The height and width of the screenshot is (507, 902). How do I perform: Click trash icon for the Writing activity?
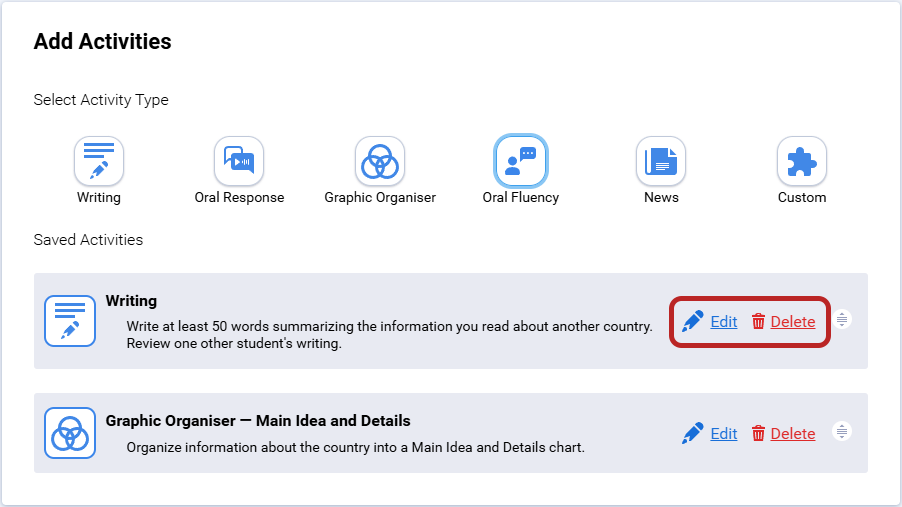pyautogui.click(x=758, y=321)
